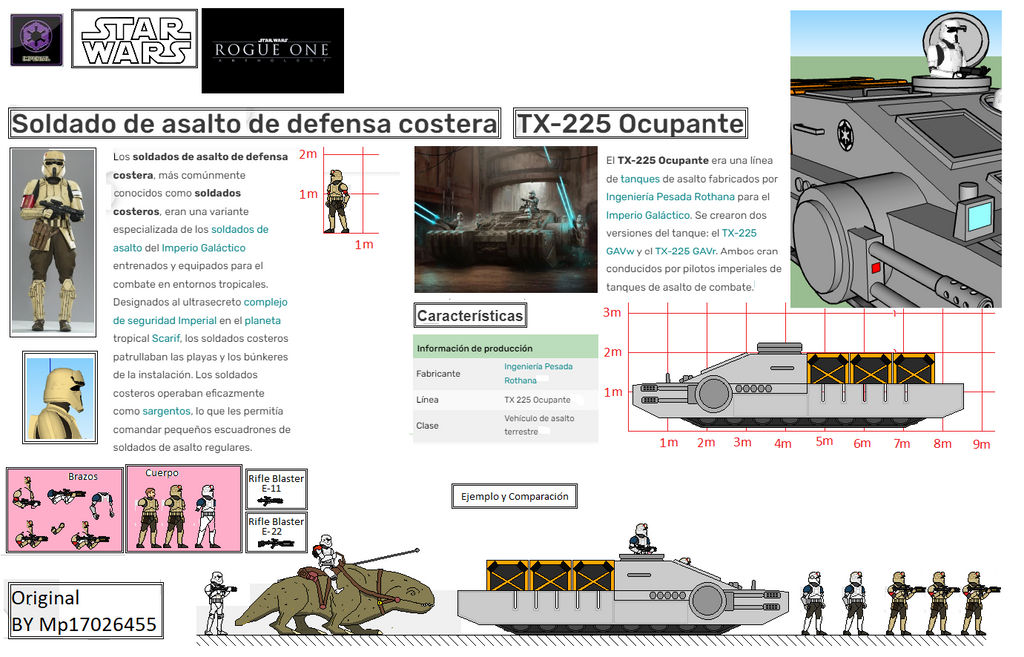Click the 'Original BY Mp17026455' credit box
This screenshot has height=657, width=1024.
coord(85,611)
